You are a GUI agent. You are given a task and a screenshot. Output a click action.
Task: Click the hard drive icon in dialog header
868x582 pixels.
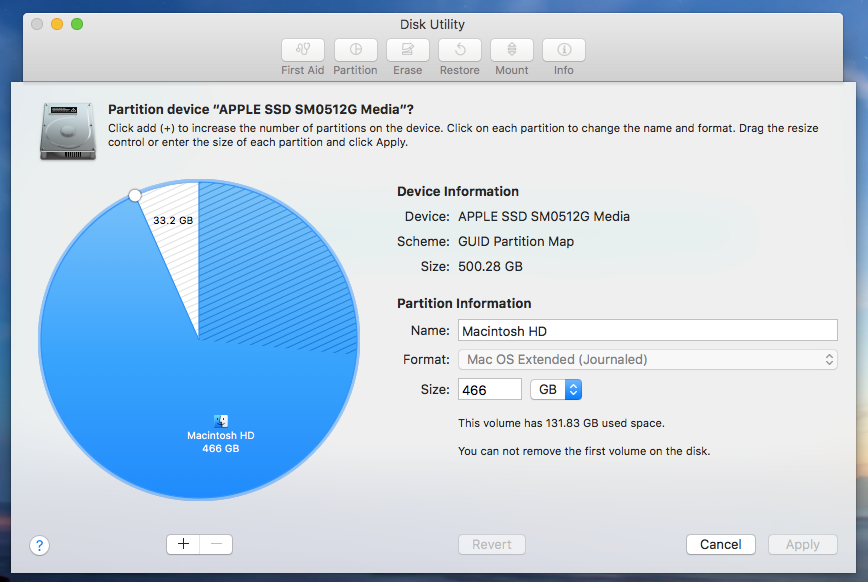tap(68, 130)
